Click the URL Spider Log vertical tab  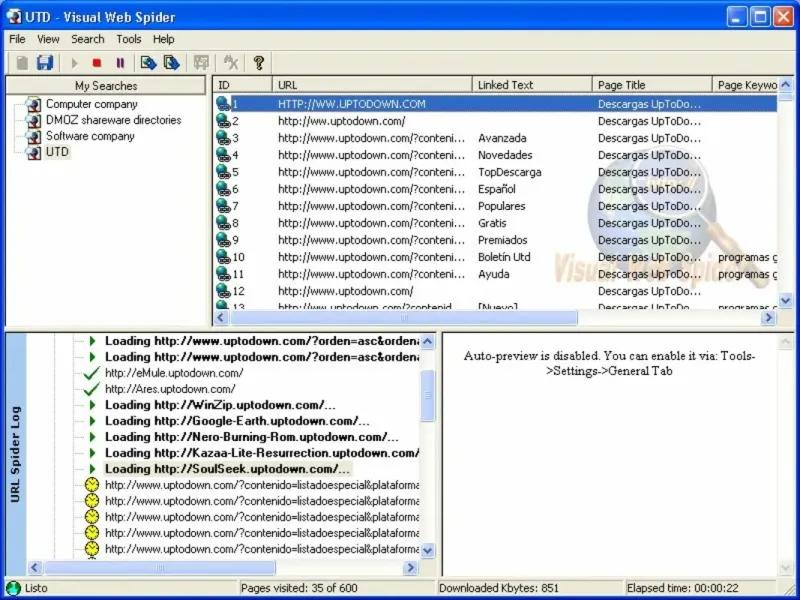pyautogui.click(x=15, y=455)
